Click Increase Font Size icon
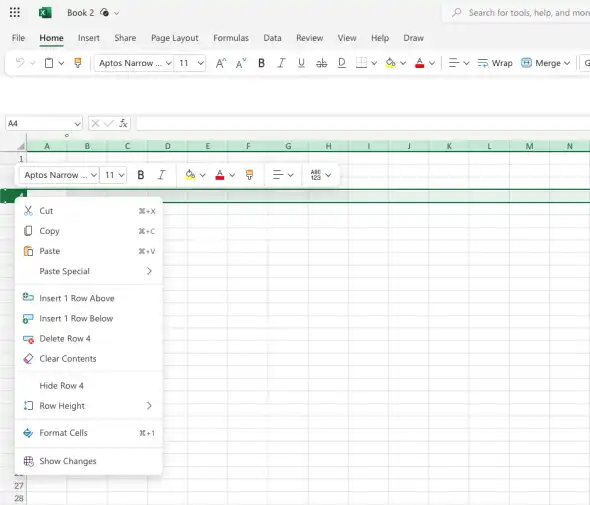Image resolution: width=590 pixels, height=505 pixels. coord(221,63)
